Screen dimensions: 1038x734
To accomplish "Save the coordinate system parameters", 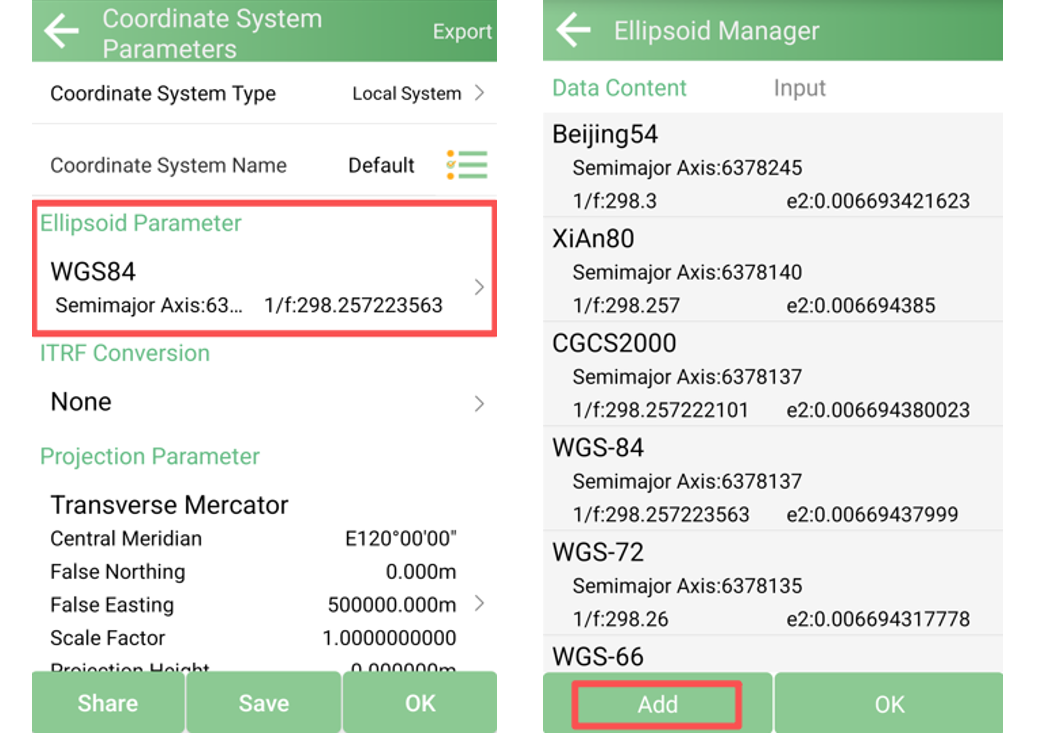I will coord(263,703).
